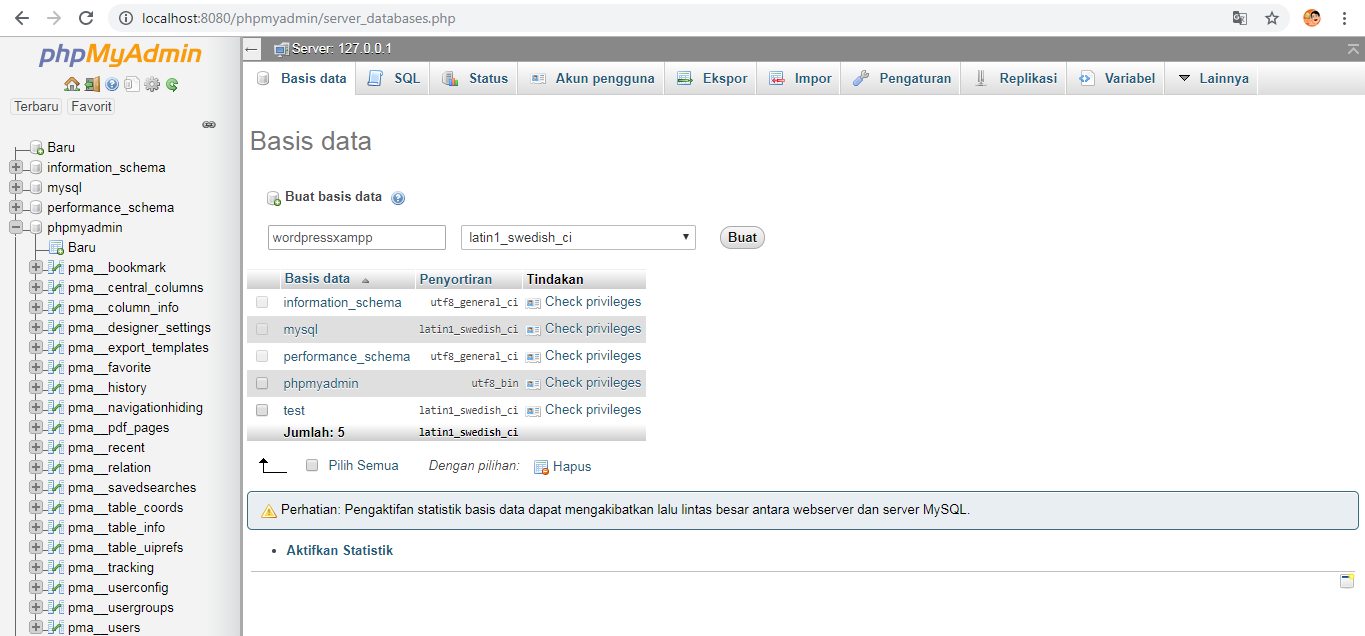Open the Chrome three-dot menu
Viewport: 1365px width, 636px height.
(x=1344, y=18)
